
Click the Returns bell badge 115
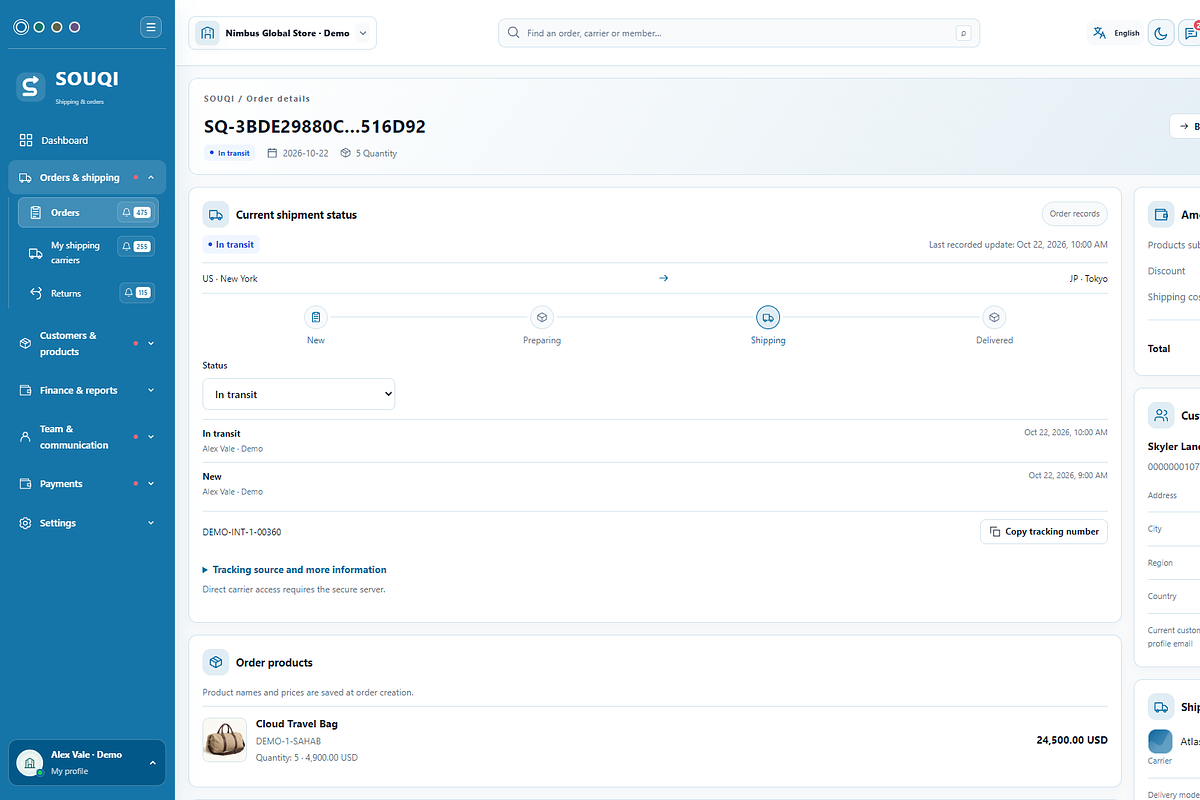136,293
